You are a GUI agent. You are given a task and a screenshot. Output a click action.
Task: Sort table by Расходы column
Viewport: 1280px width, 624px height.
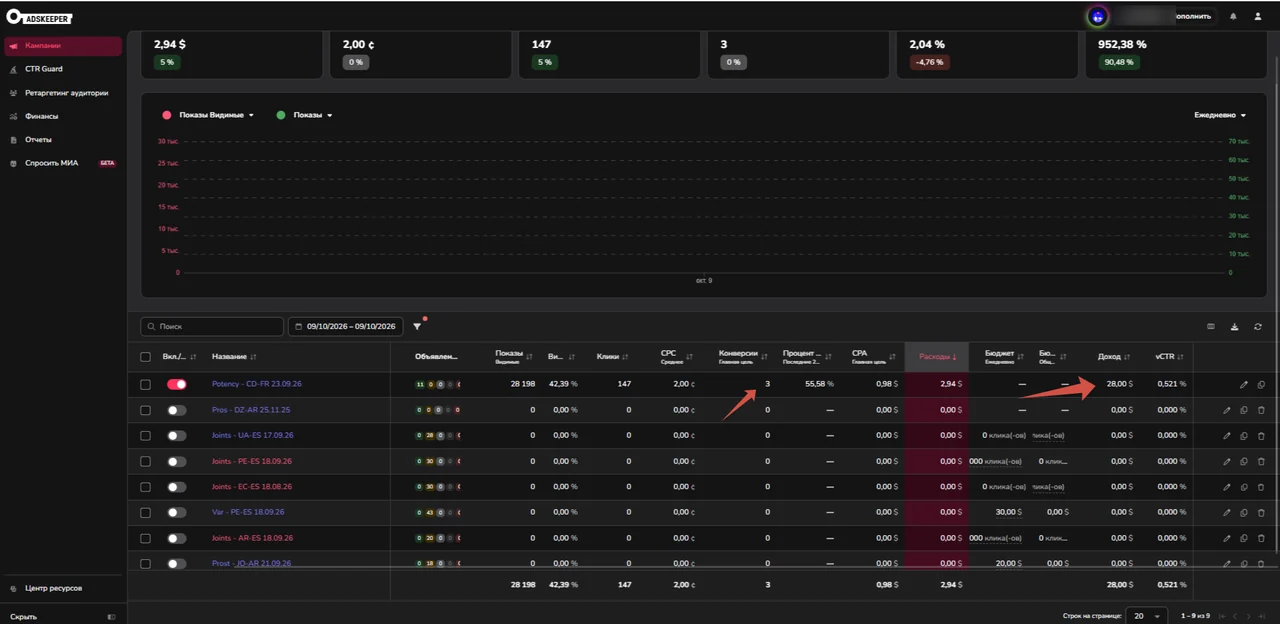(936, 357)
